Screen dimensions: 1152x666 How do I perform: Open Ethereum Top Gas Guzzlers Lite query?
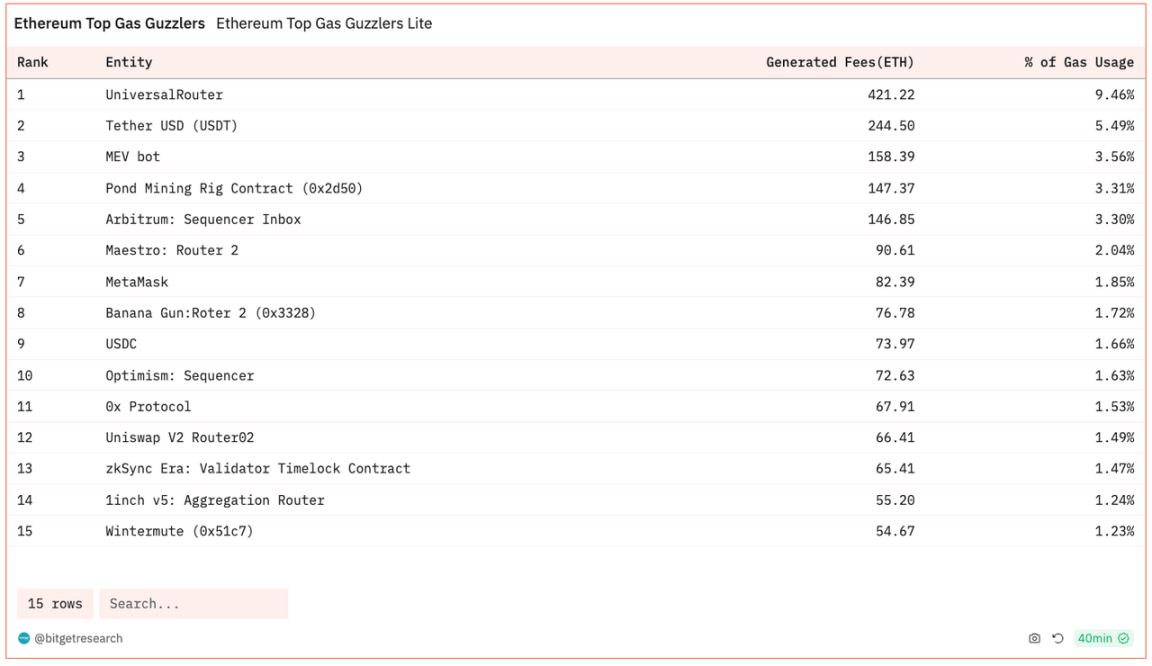(324, 23)
